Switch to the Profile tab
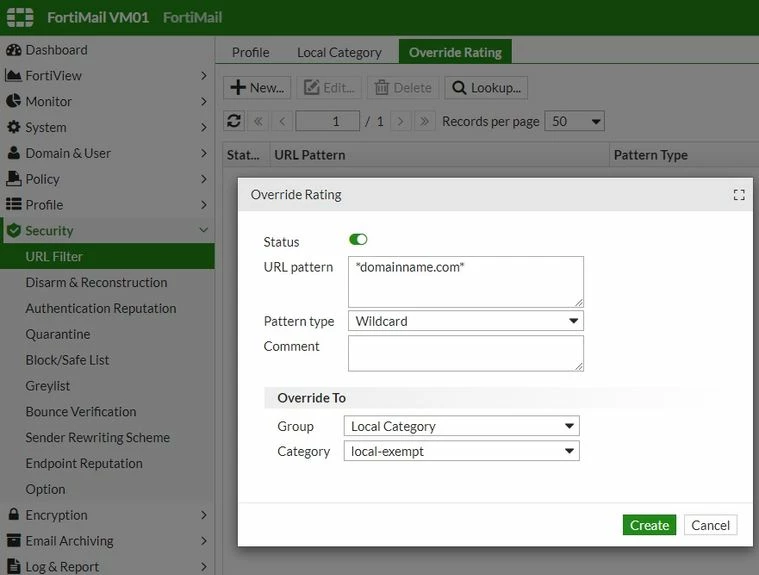Screen dimensions: 759x575 (251, 52)
